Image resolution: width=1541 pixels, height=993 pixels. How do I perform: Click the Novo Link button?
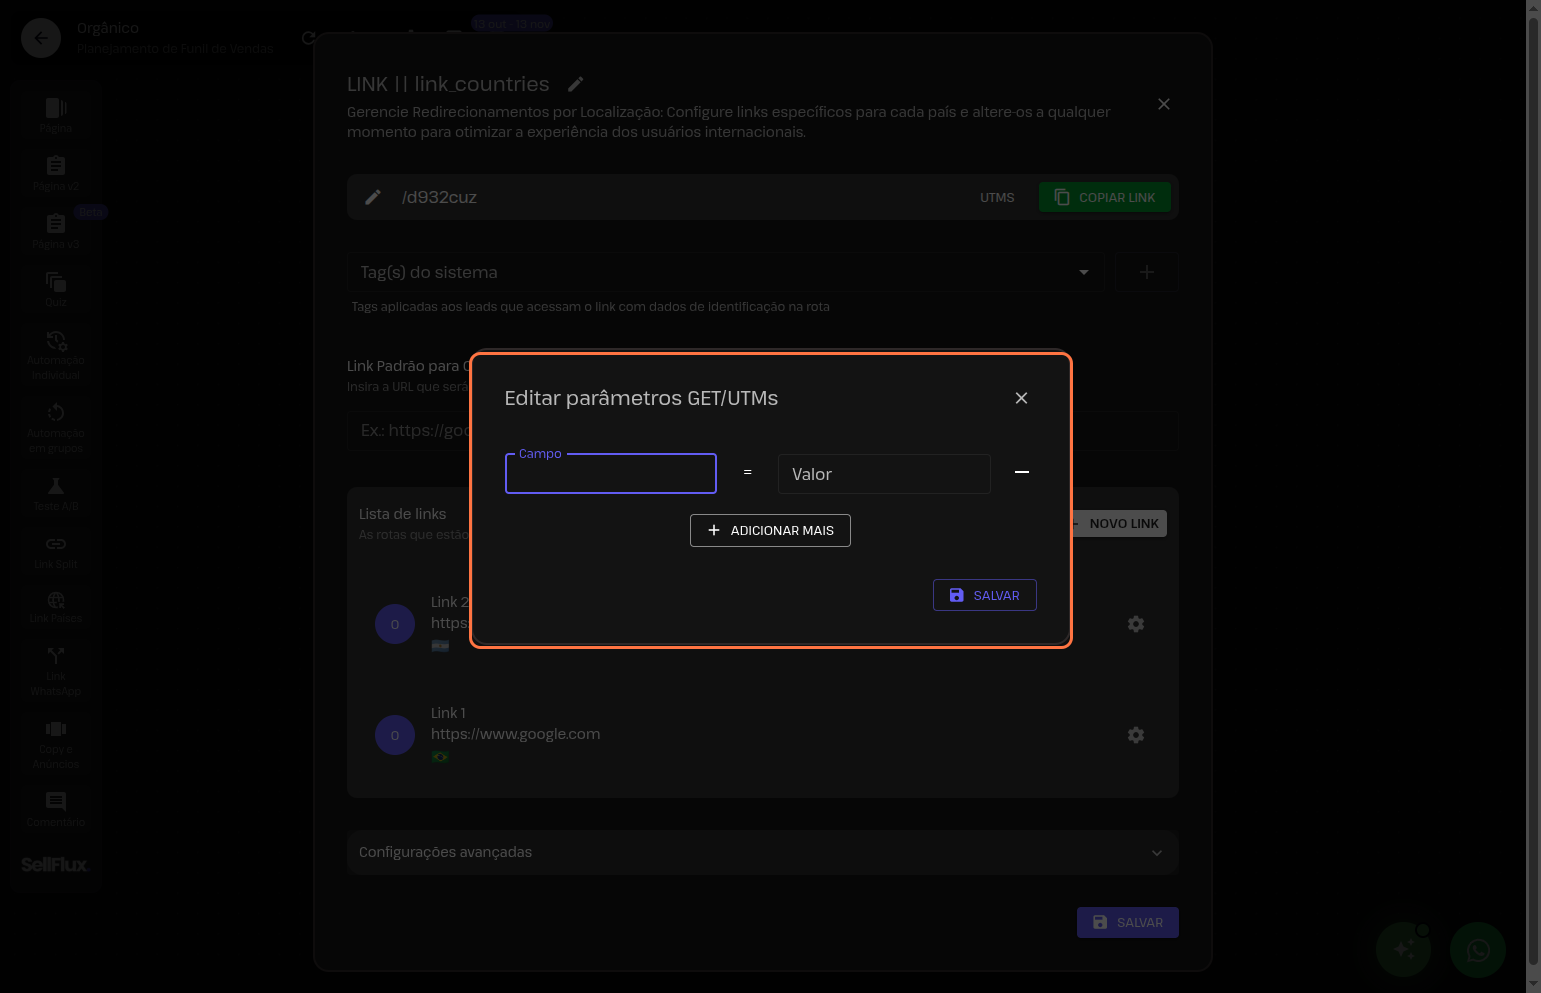pyautogui.click(x=1122, y=524)
